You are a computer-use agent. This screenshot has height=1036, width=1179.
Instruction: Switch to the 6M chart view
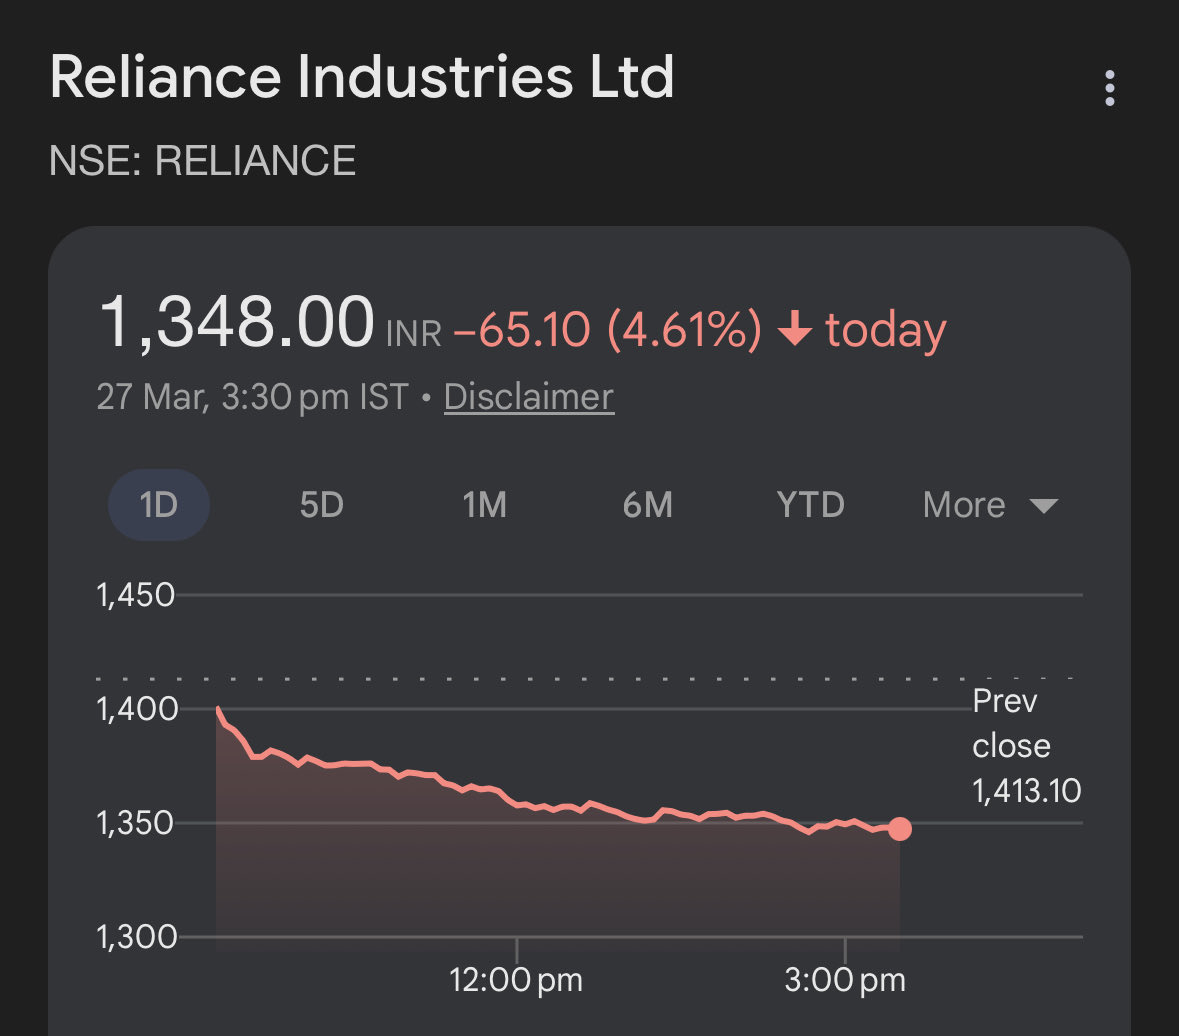[647, 505]
